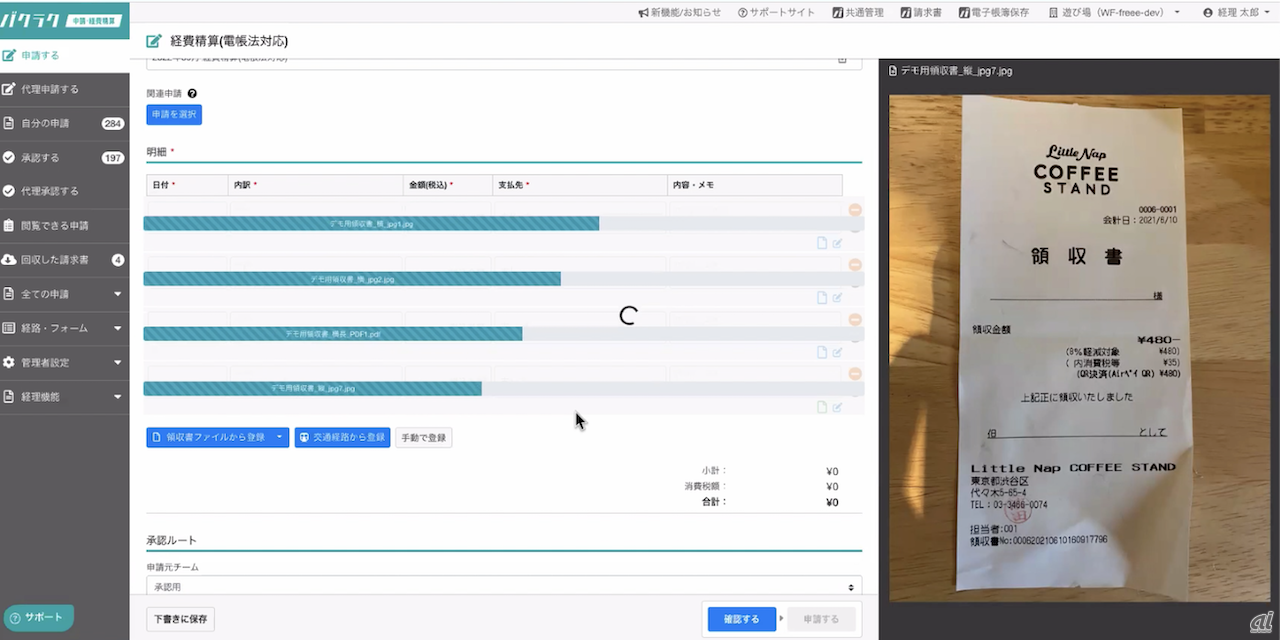
Task: Open the 経理 太郎 user dropdown
Action: pos(1235,13)
